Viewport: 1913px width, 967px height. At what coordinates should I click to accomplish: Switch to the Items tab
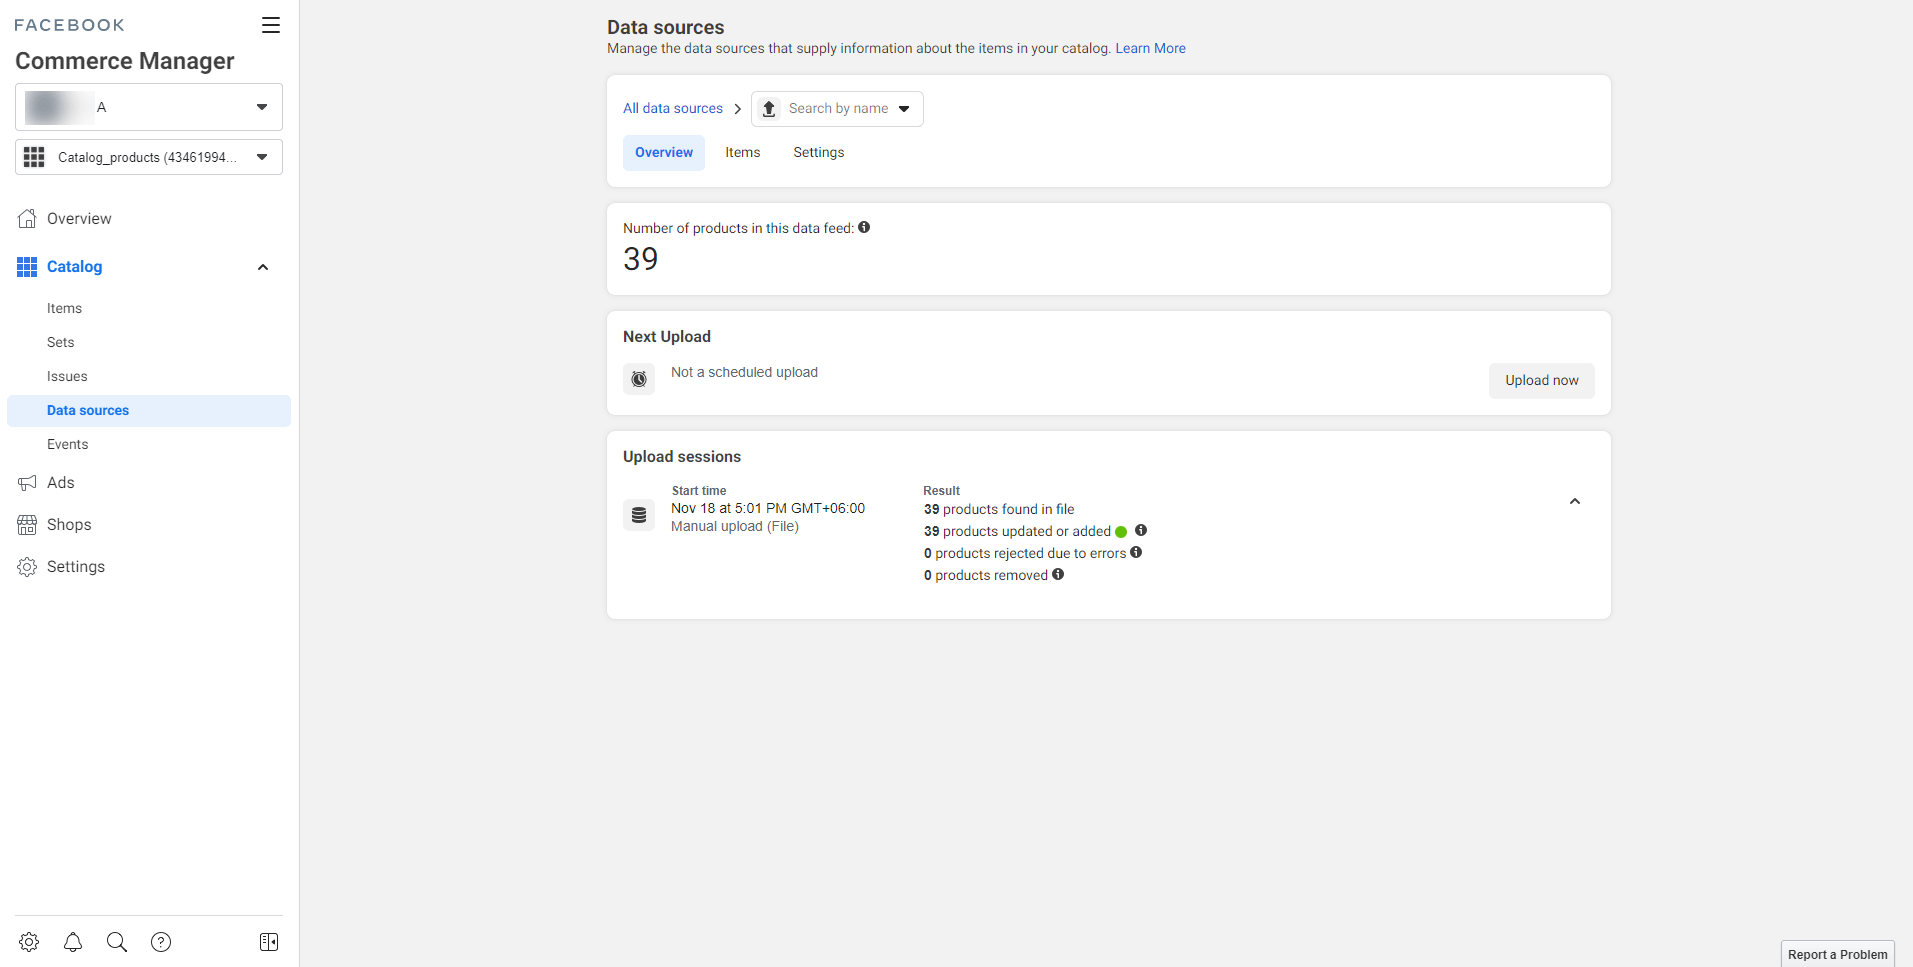point(743,153)
